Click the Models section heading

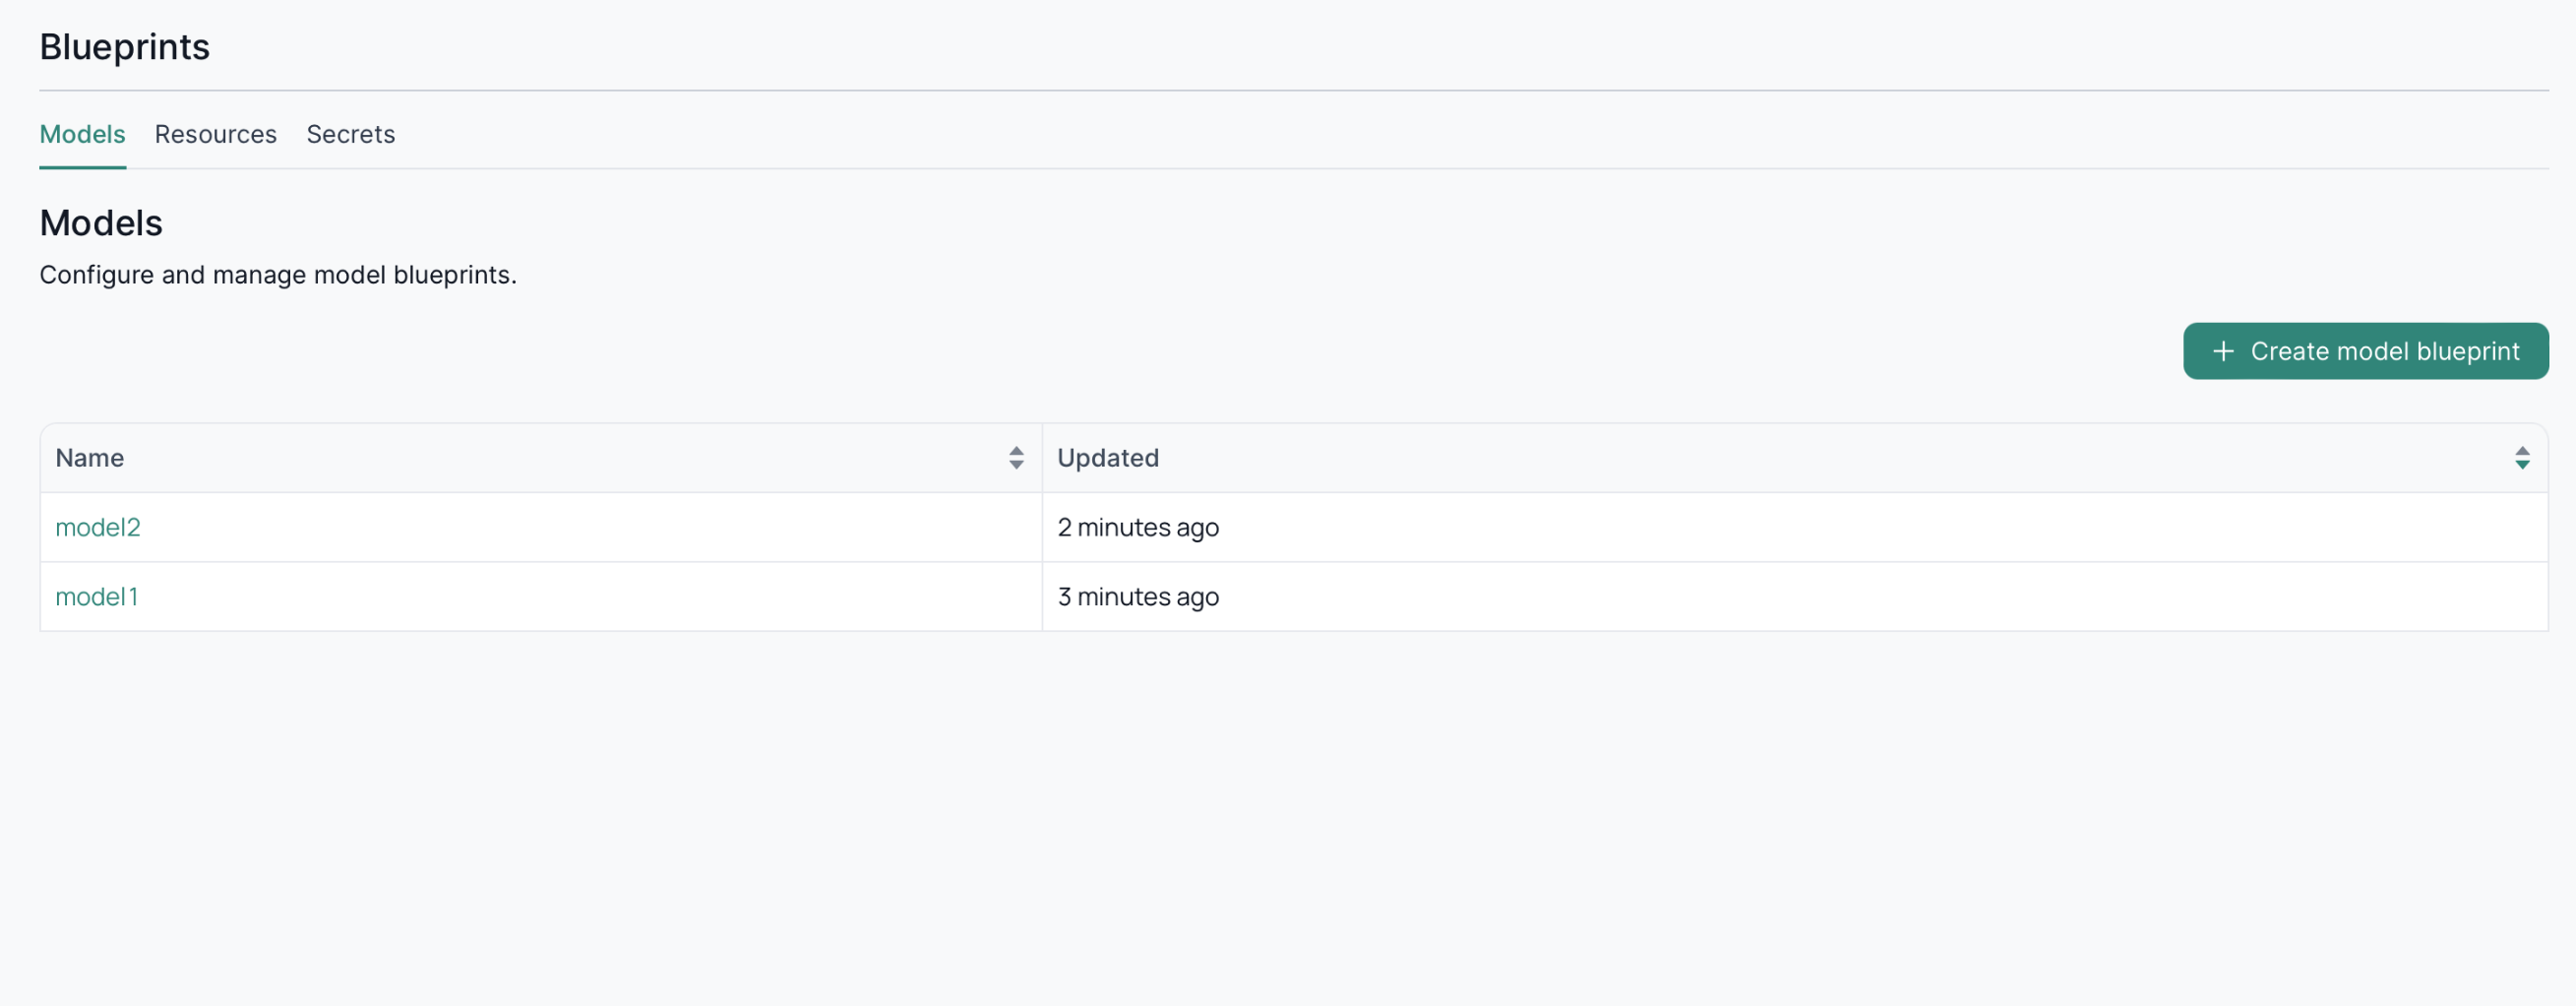(x=101, y=223)
